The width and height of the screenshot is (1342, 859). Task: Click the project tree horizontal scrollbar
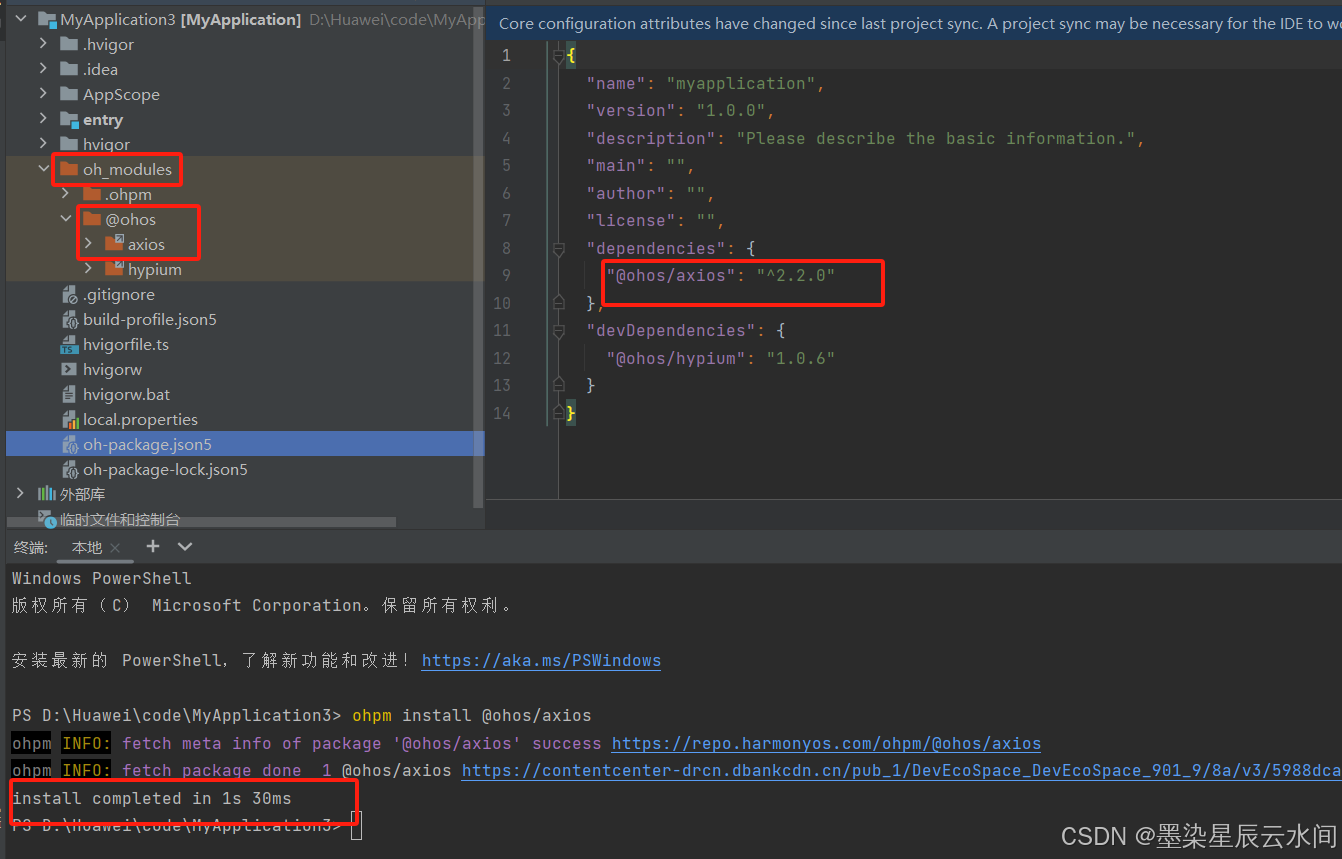[x=201, y=522]
